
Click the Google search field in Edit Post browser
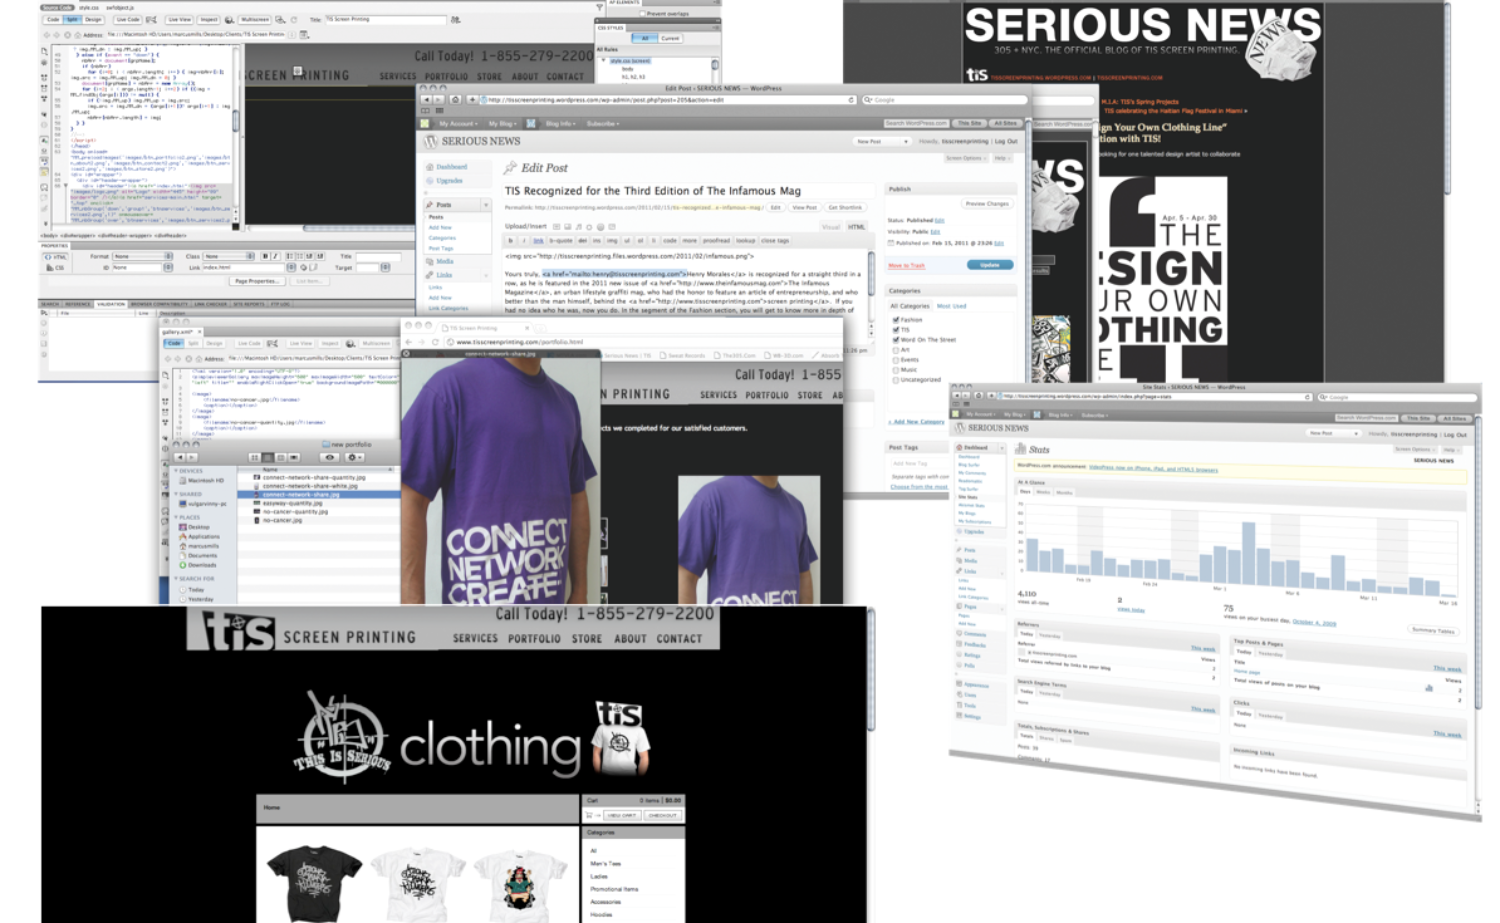click(x=944, y=100)
